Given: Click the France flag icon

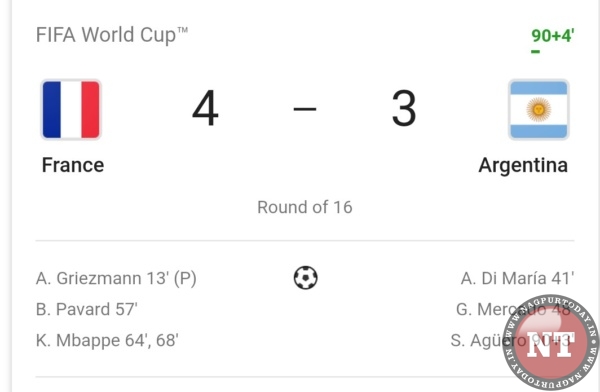Looking at the screenshot, I should point(71,109).
